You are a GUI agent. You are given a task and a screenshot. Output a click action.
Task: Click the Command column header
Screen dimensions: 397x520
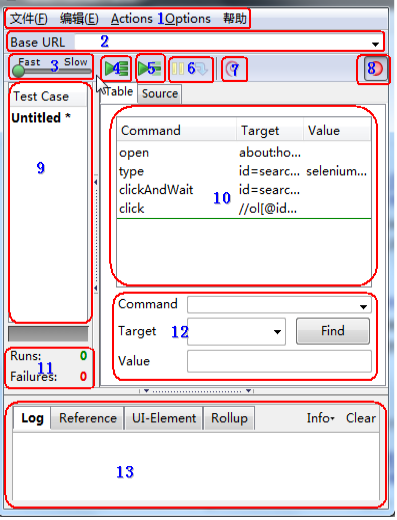coord(177,131)
